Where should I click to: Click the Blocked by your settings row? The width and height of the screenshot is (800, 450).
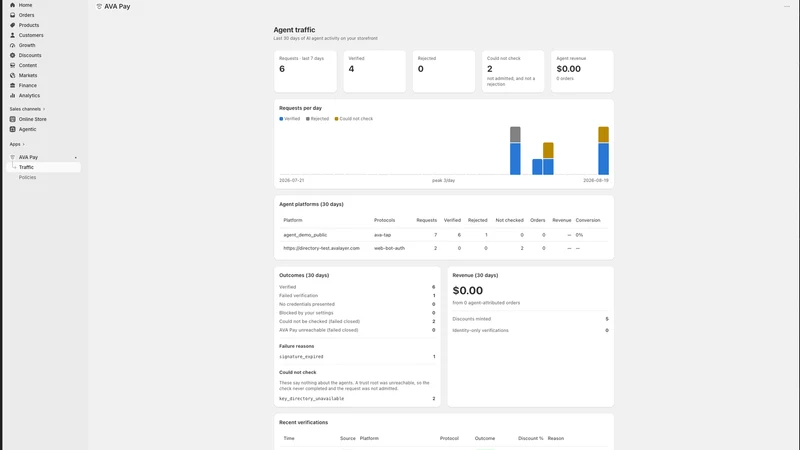(357, 313)
